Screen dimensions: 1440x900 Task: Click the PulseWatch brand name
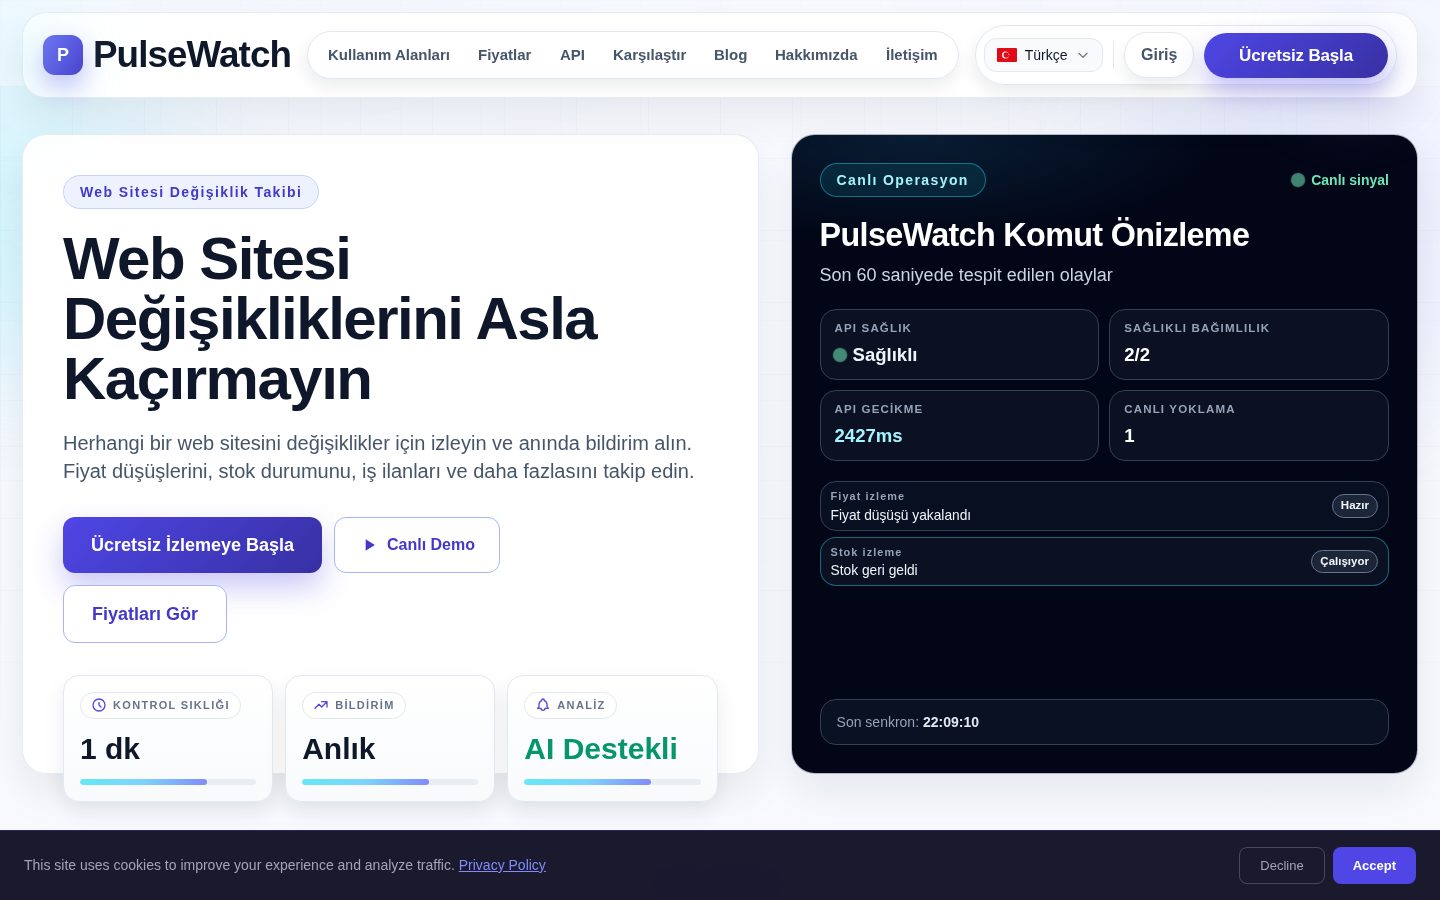point(192,55)
